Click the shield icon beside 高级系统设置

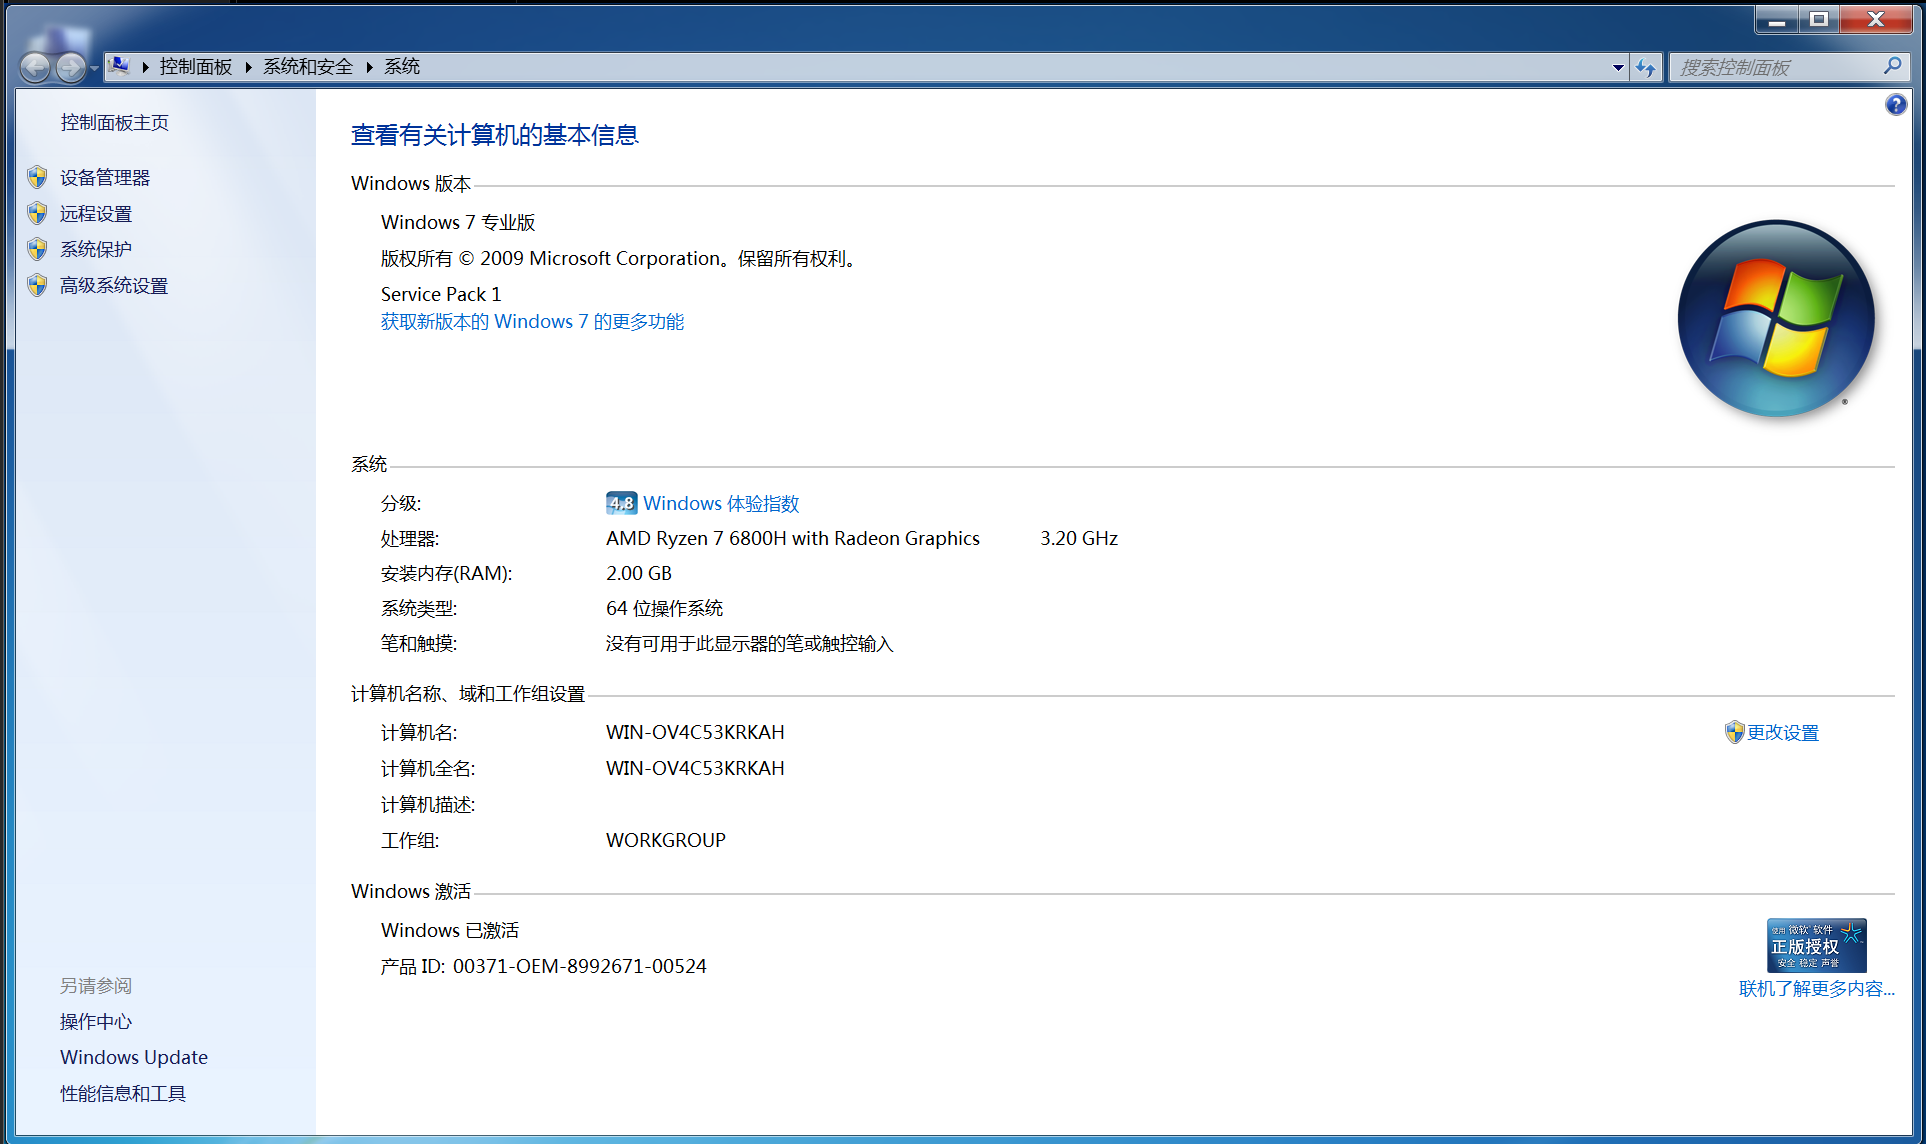[37, 285]
